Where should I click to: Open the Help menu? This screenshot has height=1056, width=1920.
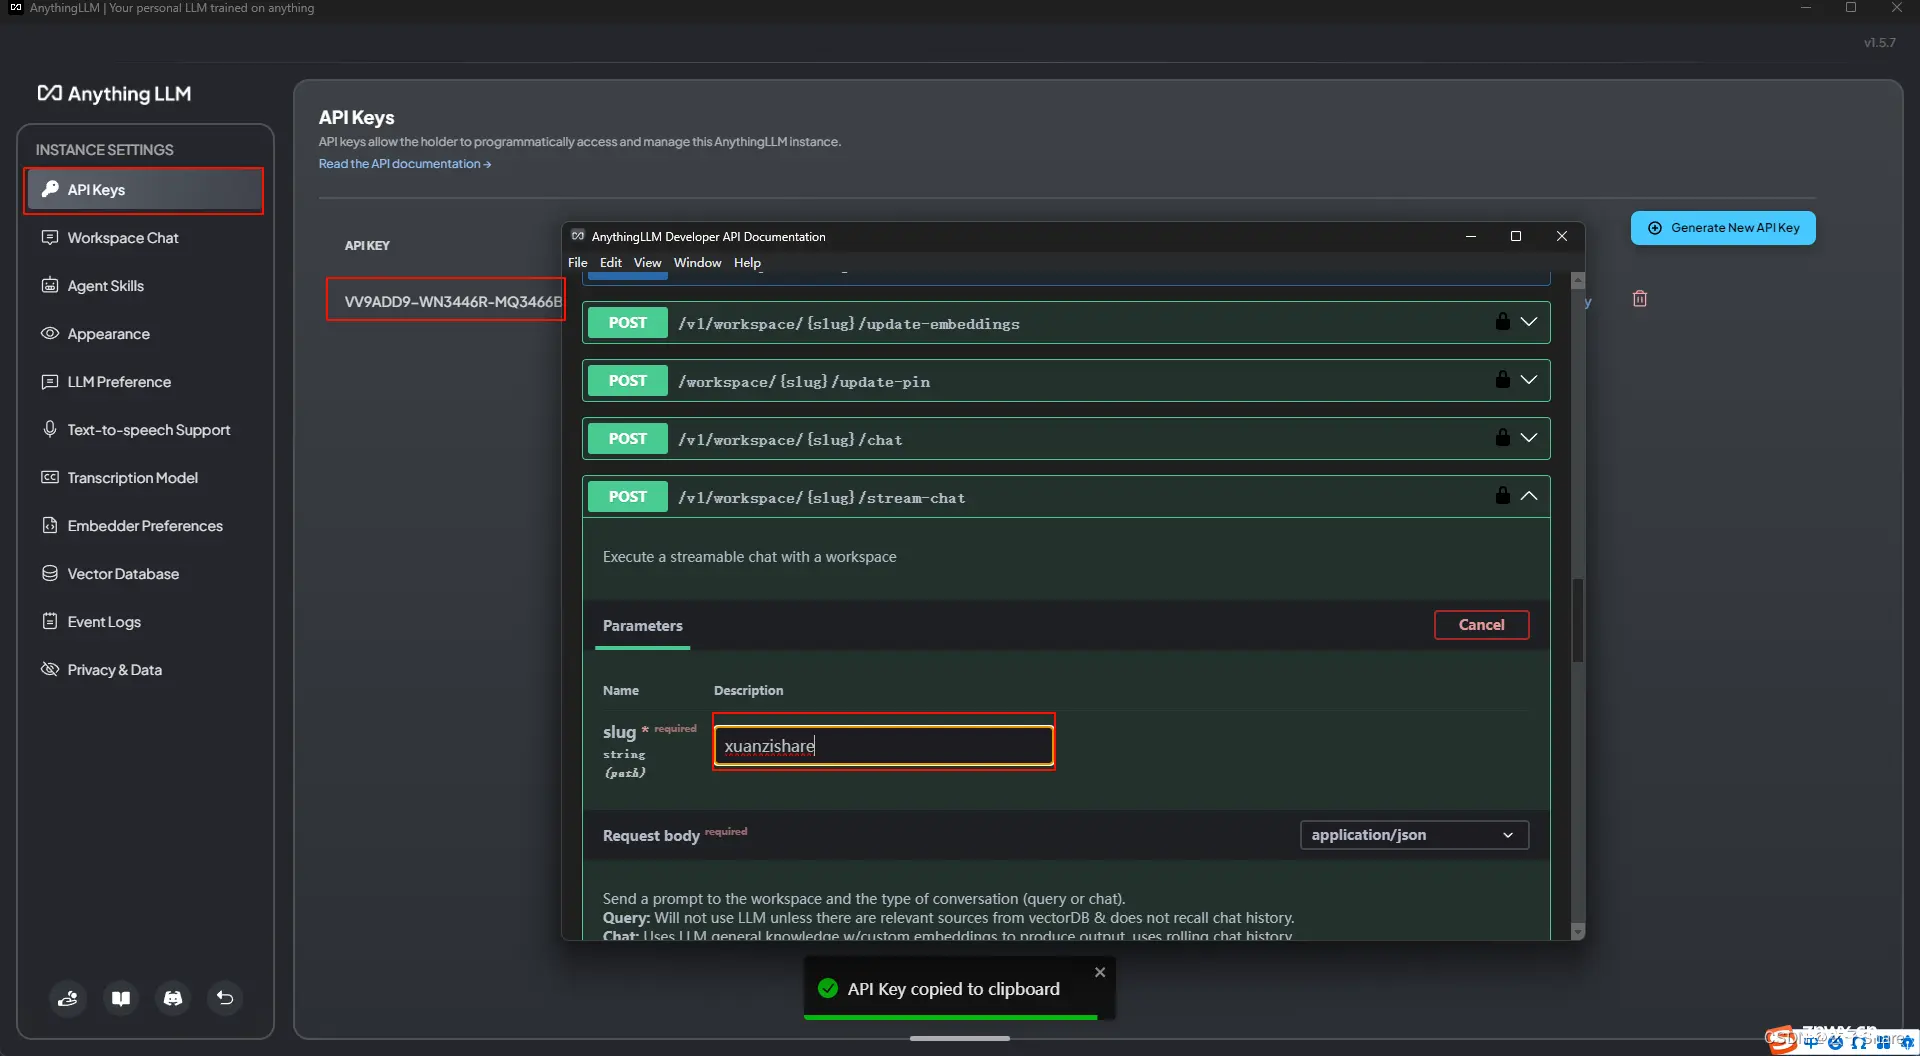pos(747,263)
